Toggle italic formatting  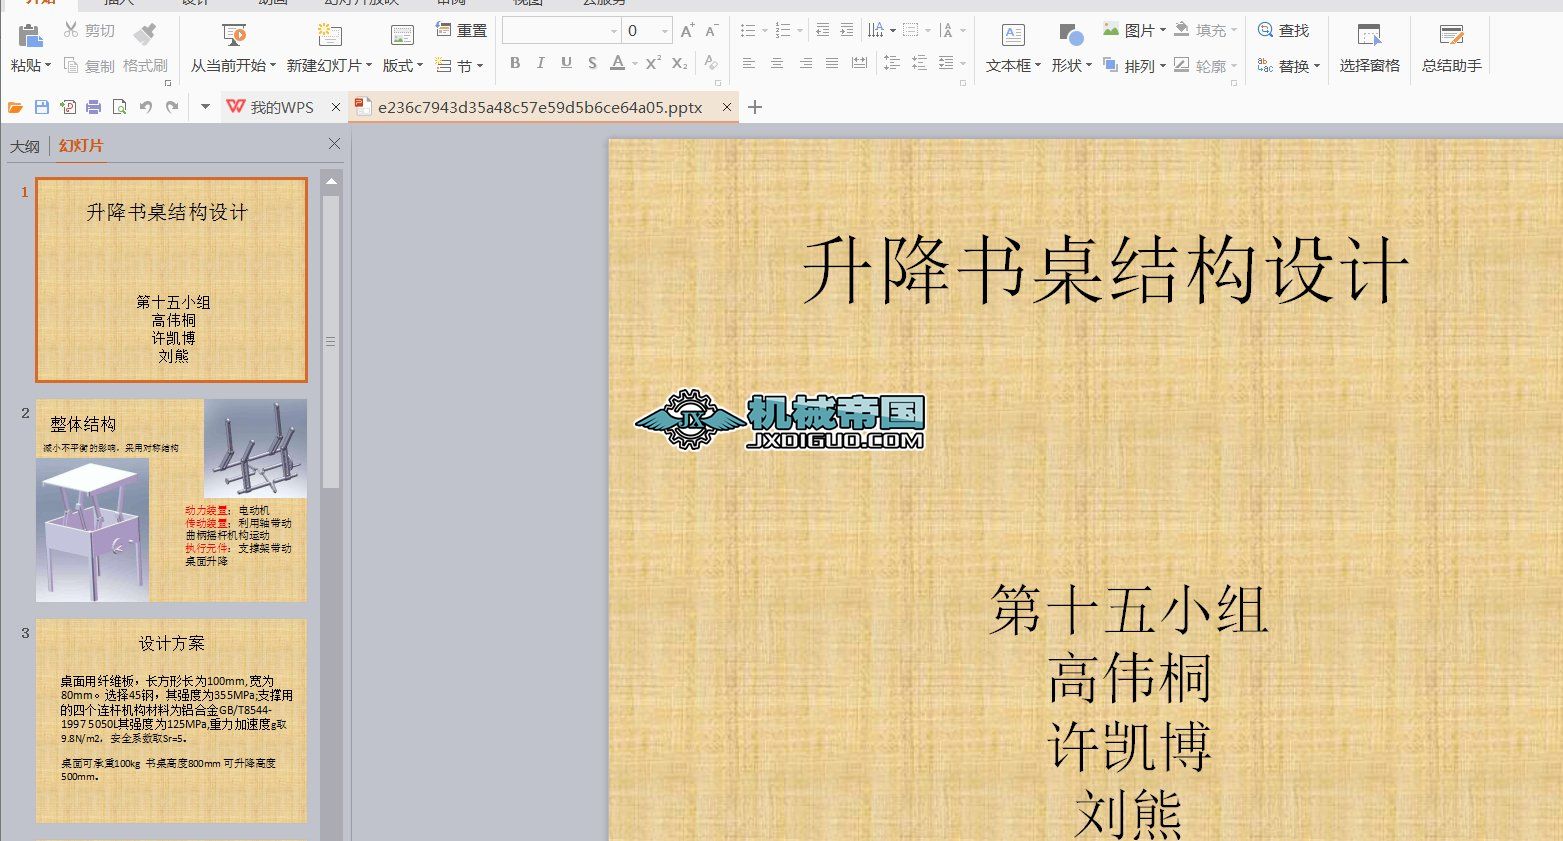click(x=540, y=63)
